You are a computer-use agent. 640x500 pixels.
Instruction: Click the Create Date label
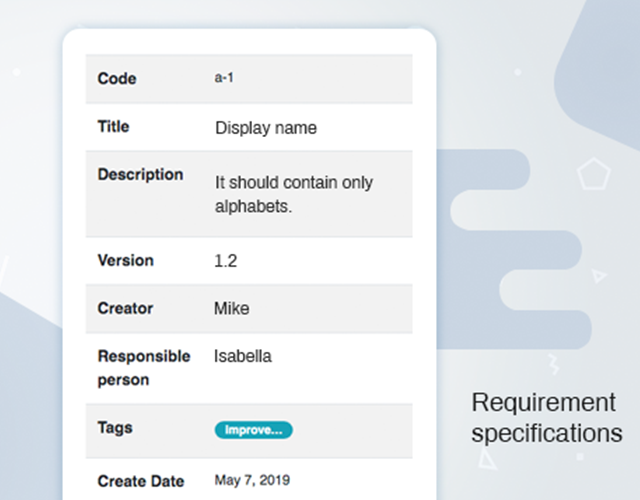pyautogui.click(x=141, y=481)
